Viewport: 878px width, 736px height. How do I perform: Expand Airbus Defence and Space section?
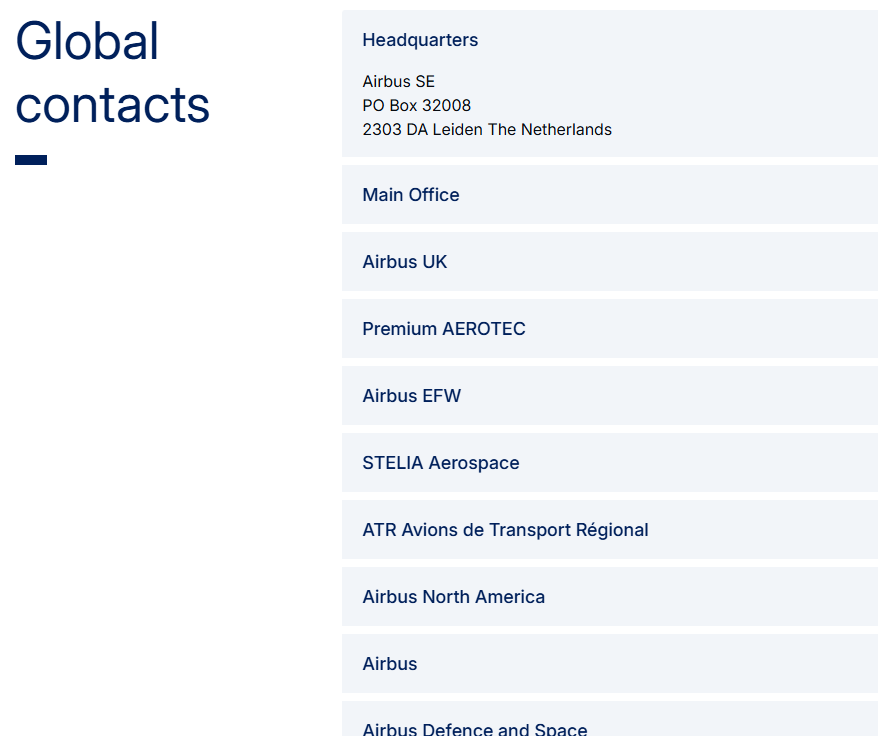pyautogui.click(x=475, y=728)
